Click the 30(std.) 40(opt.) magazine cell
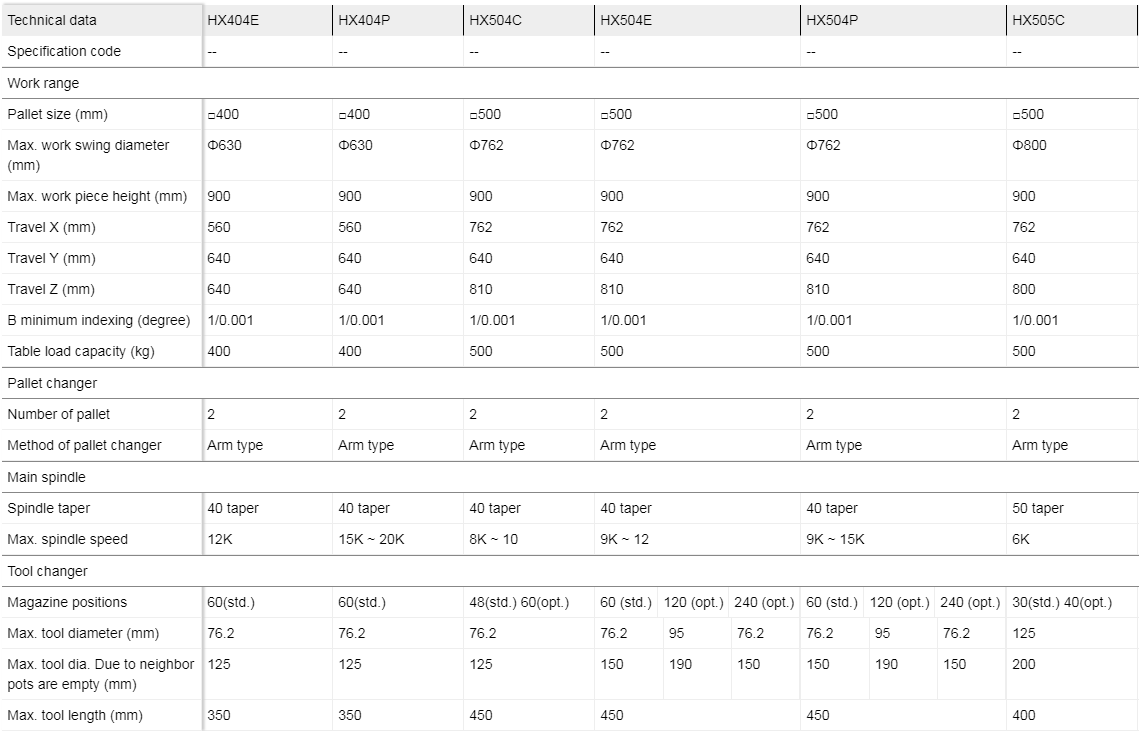The image size is (1139, 731). [x=1061, y=602]
